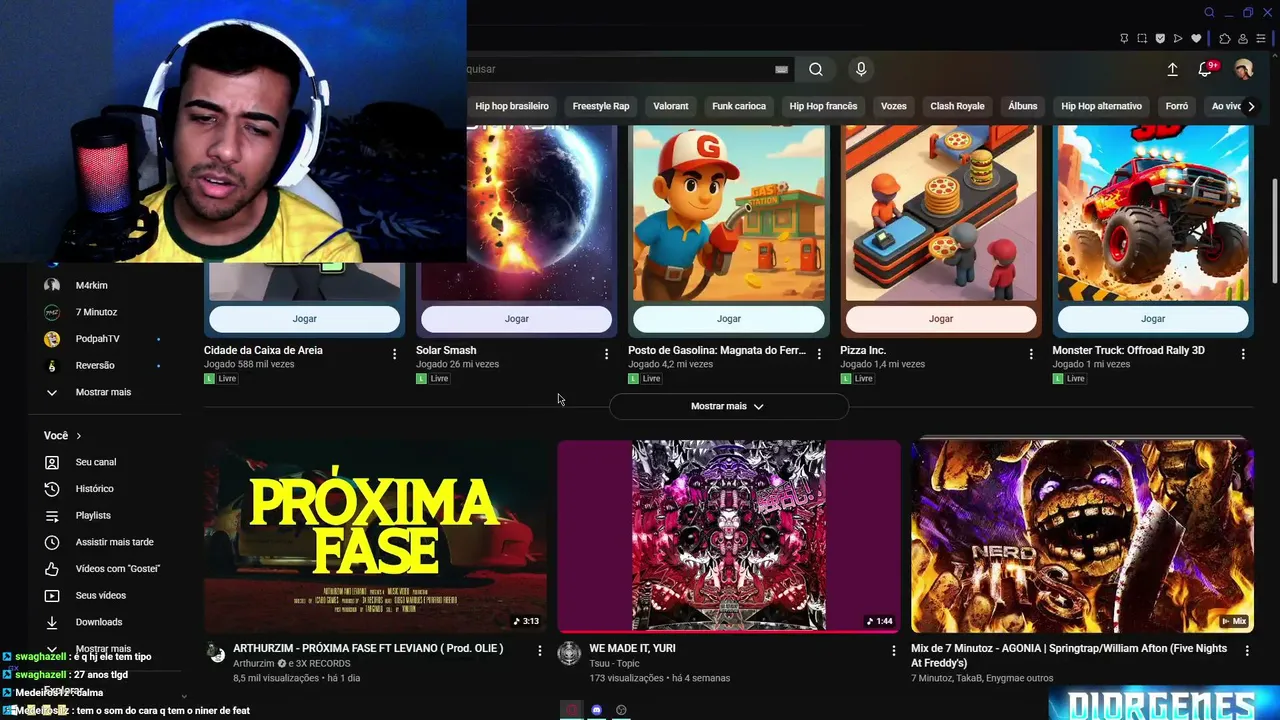Start voice search with the microphone

tap(861, 69)
